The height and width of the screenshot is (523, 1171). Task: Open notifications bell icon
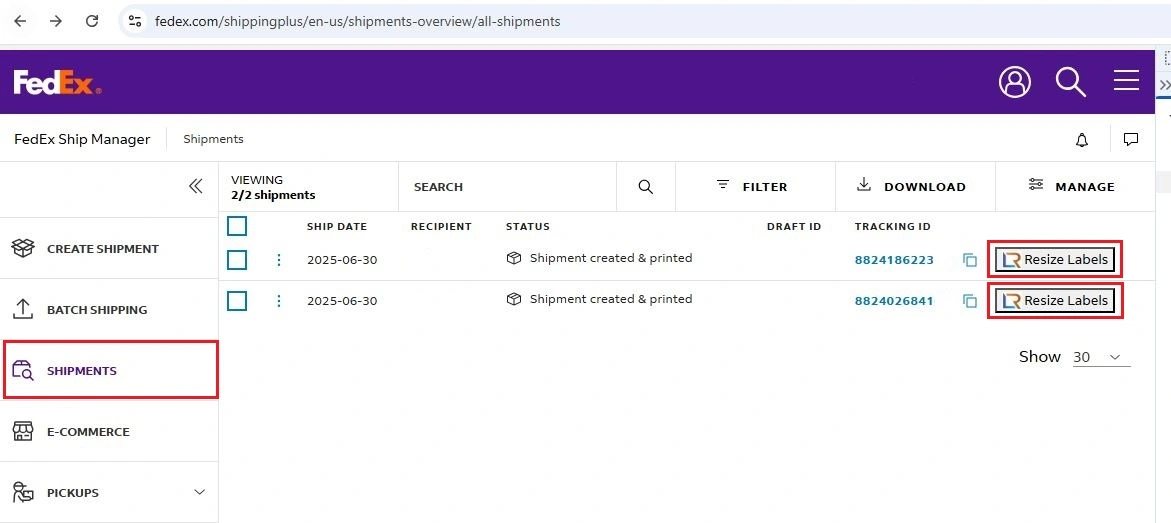tap(1081, 140)
